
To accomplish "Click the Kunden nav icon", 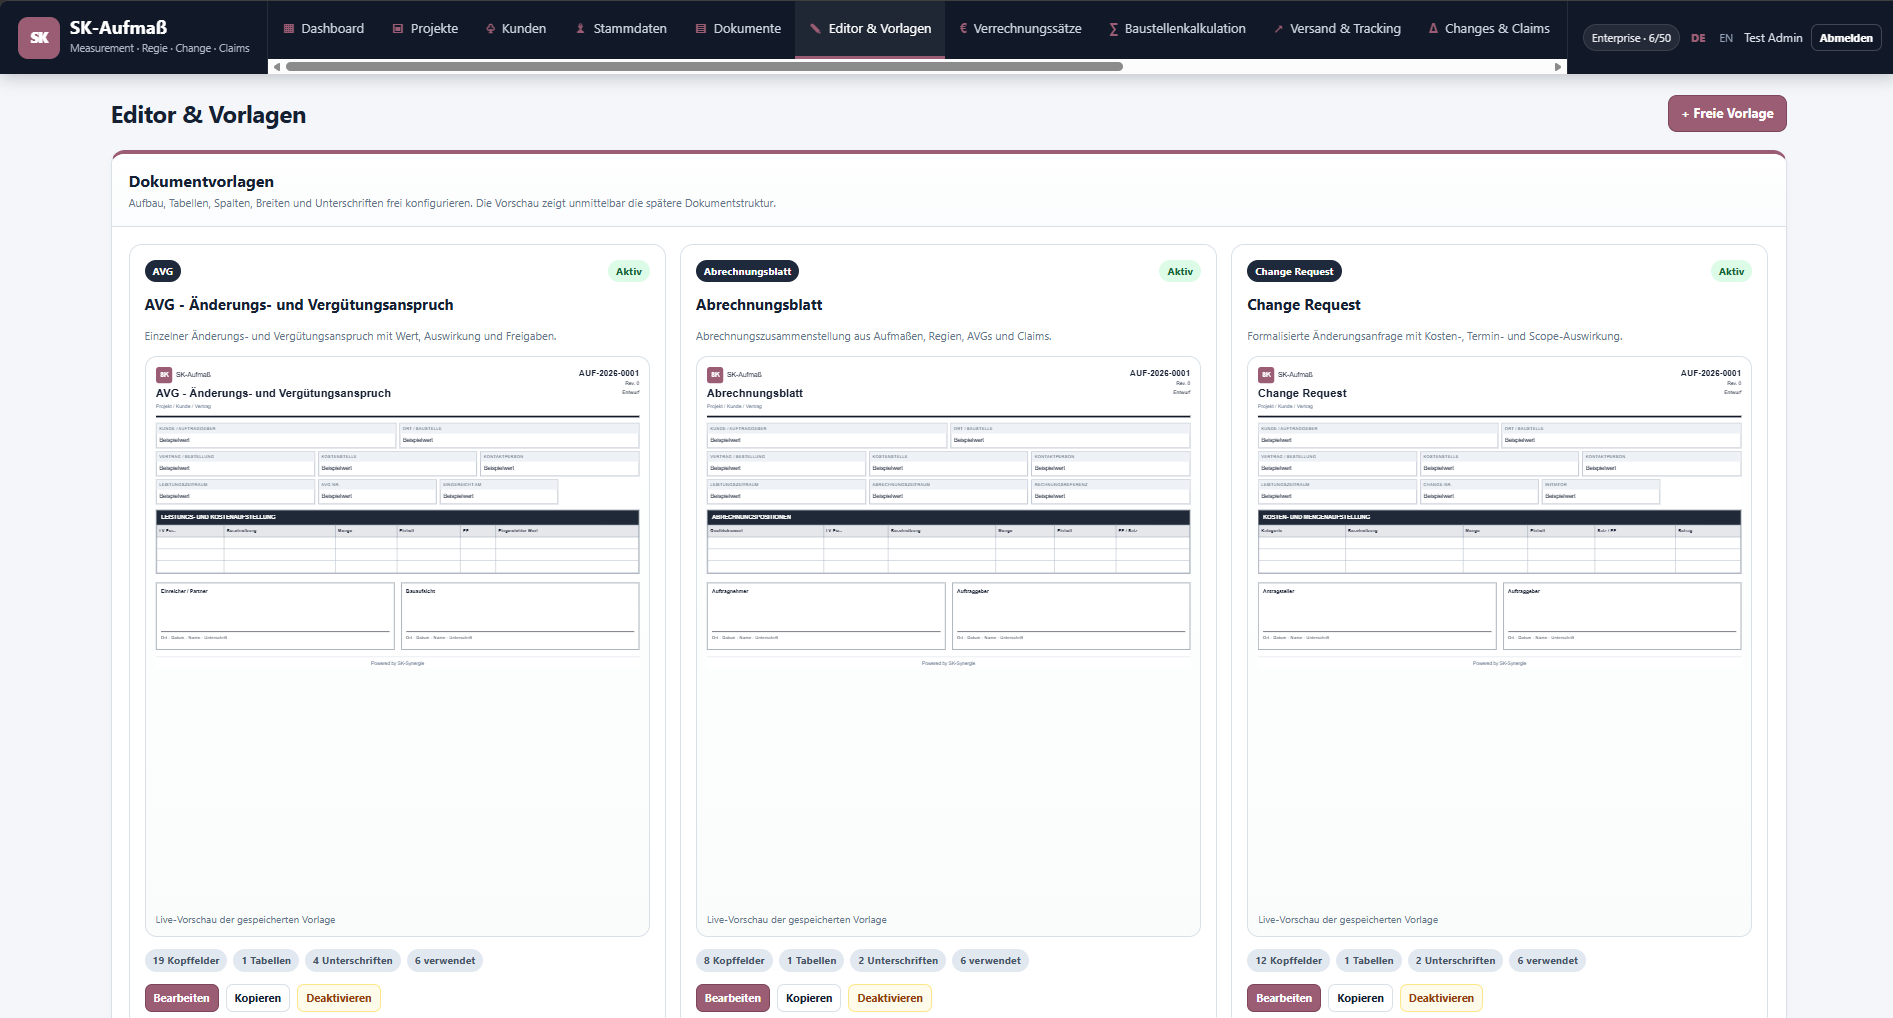I will [x=491, y=29].
